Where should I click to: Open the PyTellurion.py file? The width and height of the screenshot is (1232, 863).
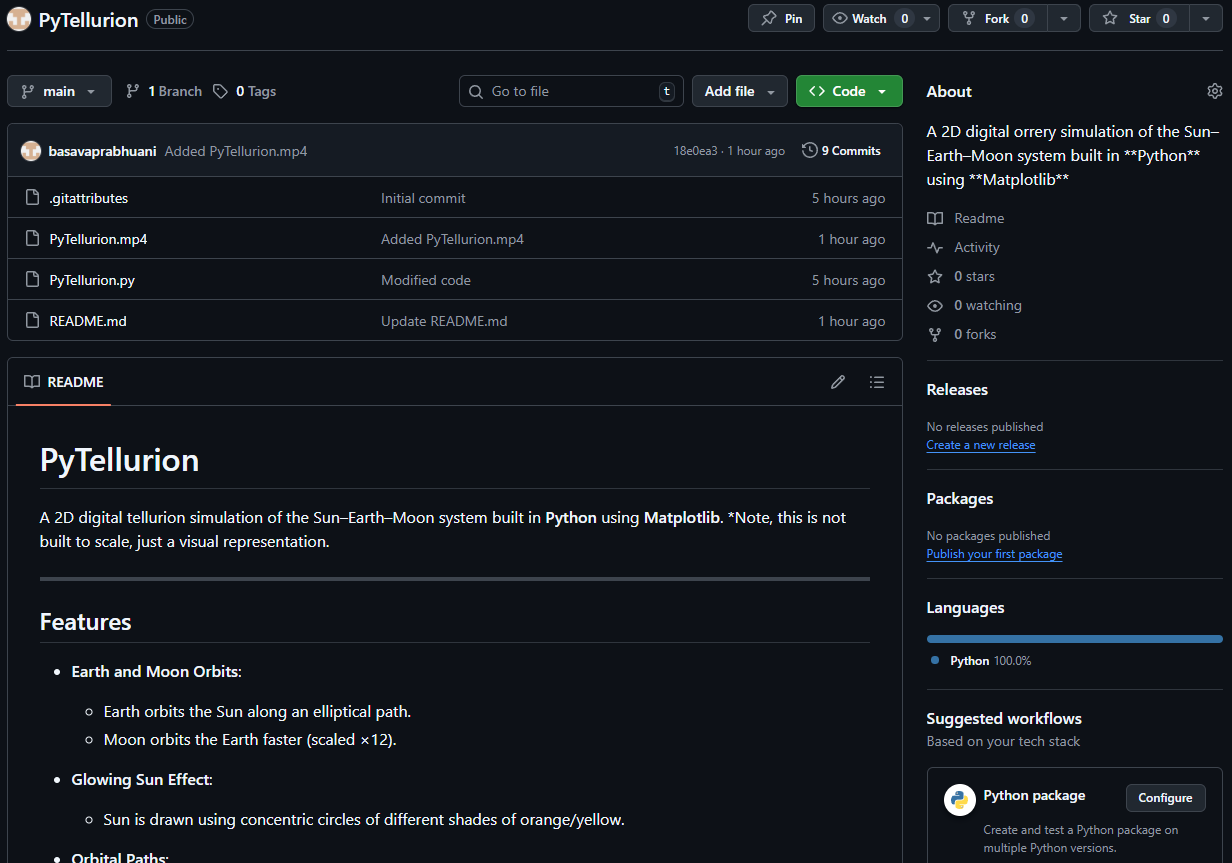point(92,280)
